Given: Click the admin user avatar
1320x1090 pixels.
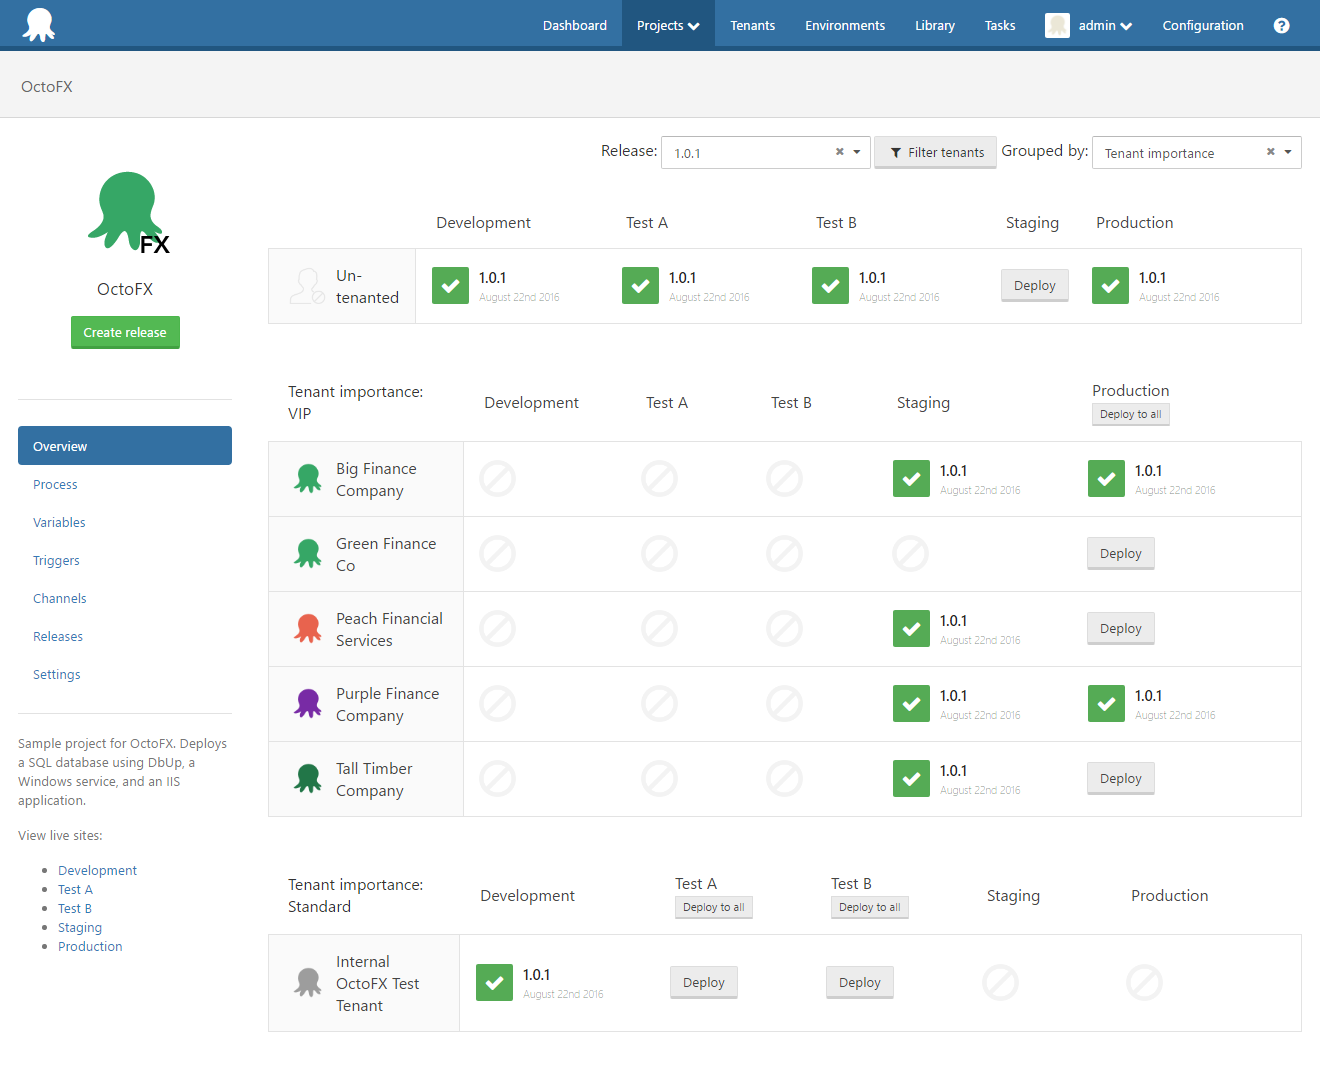Looking at the screenshot, I should coord(1057,25).
